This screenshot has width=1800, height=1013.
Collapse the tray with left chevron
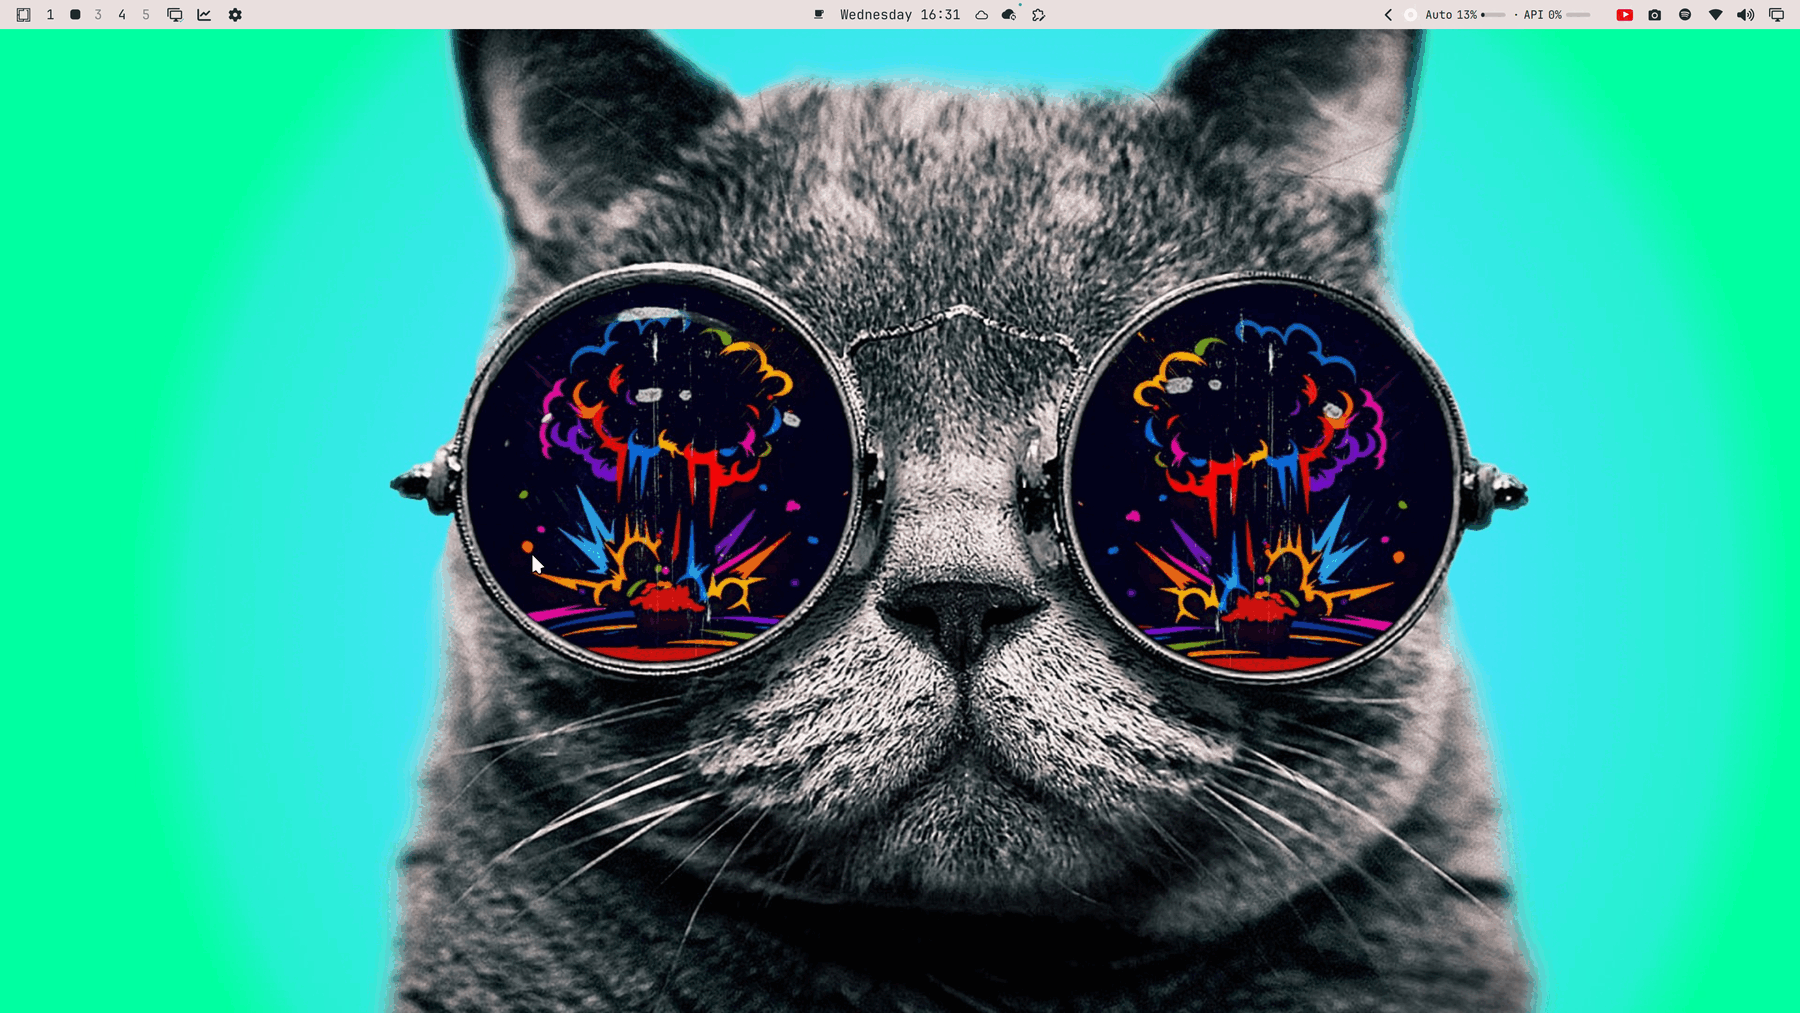tap(1388, 15)
